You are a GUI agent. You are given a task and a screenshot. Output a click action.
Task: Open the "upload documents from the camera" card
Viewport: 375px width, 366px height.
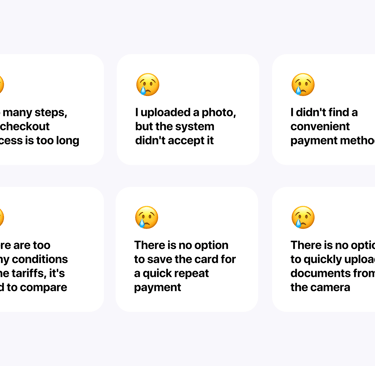pyautogui.click(x=323, y=249)
